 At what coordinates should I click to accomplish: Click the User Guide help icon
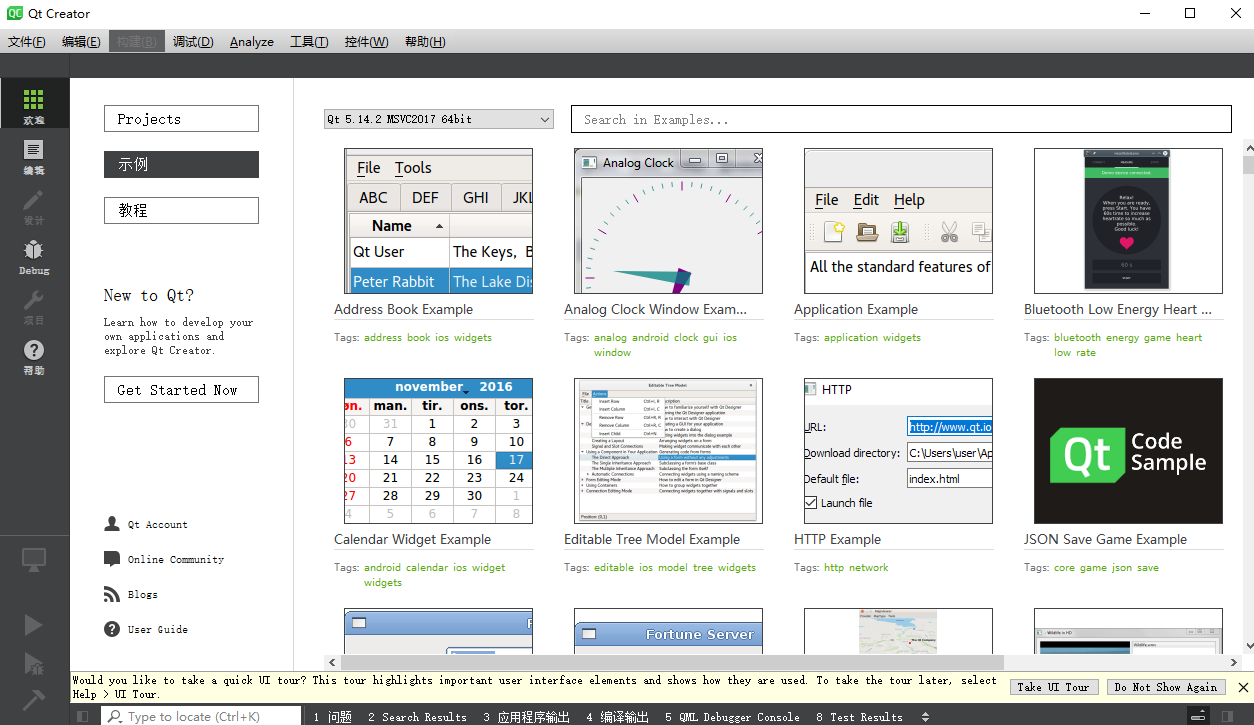112,629
